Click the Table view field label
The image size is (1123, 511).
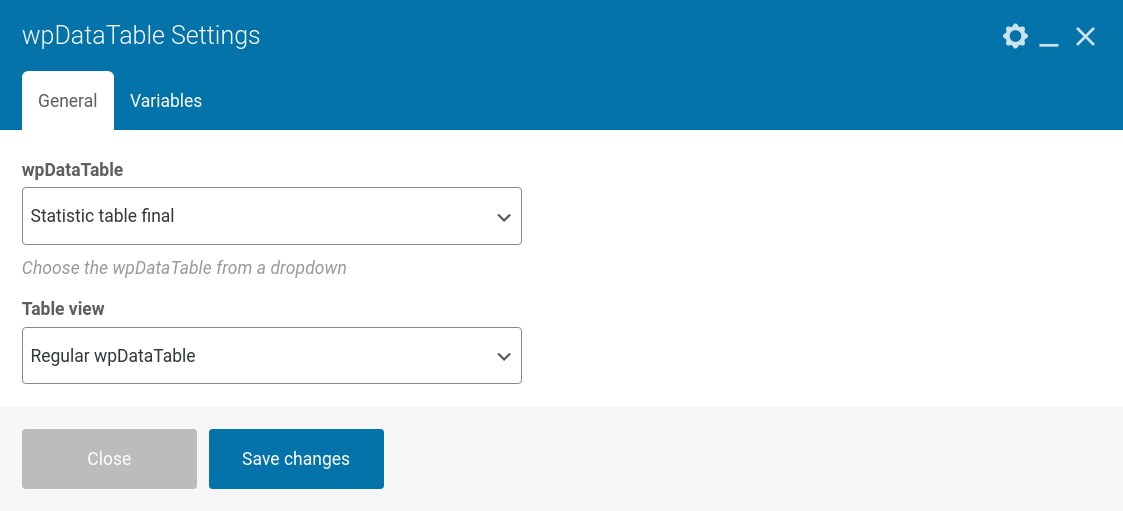tap(63, 309)
